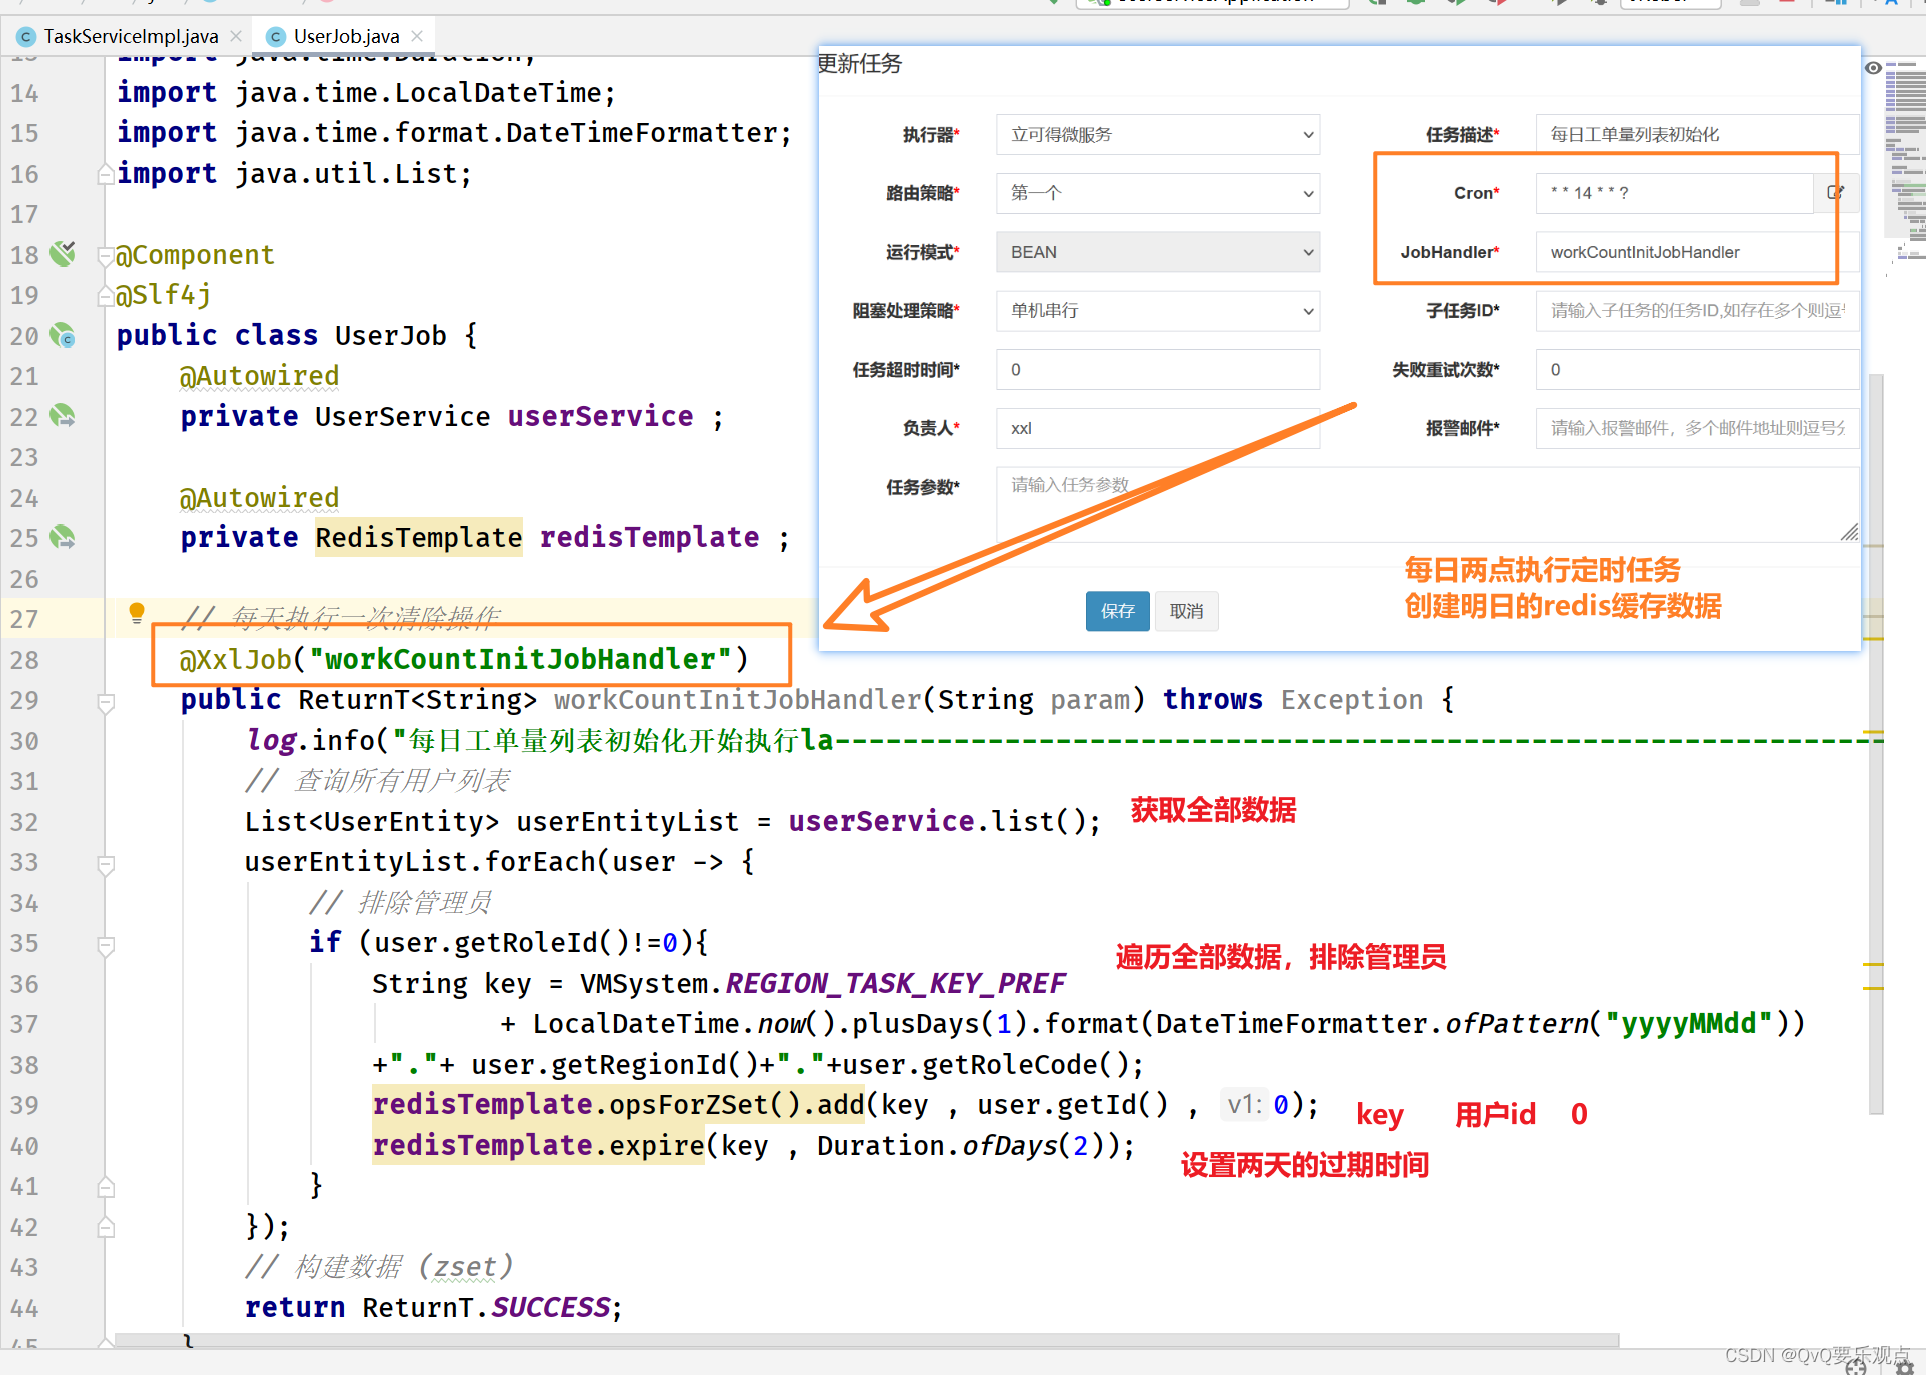Screen dimensions: 1926x1375
Task: Click the 子任务ID input field
Action: coord(1697,311)
